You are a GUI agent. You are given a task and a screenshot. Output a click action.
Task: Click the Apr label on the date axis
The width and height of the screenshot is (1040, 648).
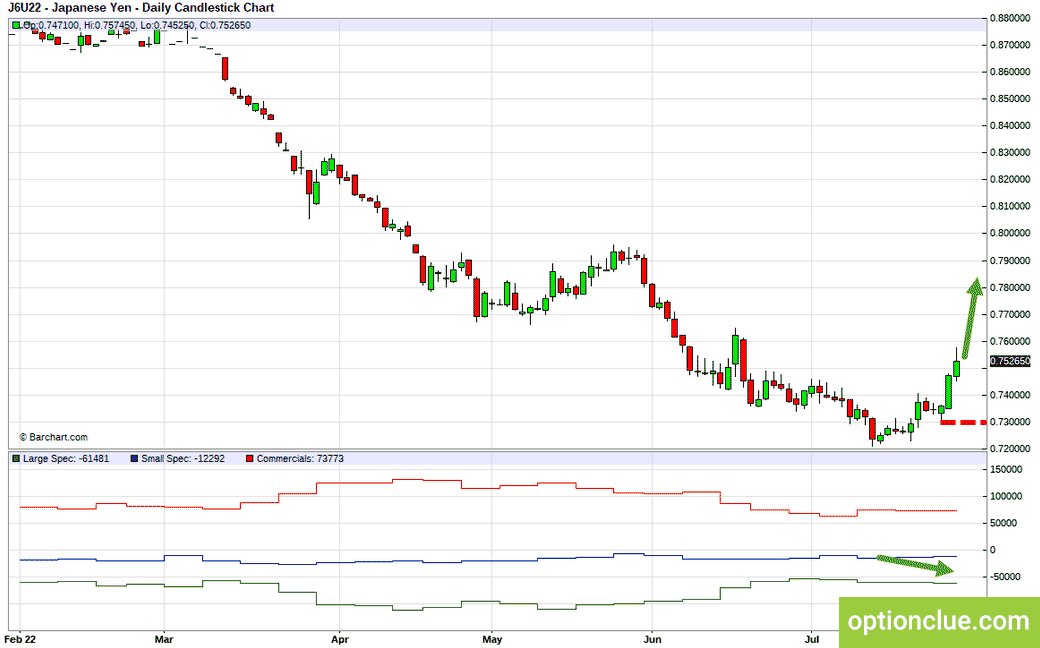click(x=340, y=639)
